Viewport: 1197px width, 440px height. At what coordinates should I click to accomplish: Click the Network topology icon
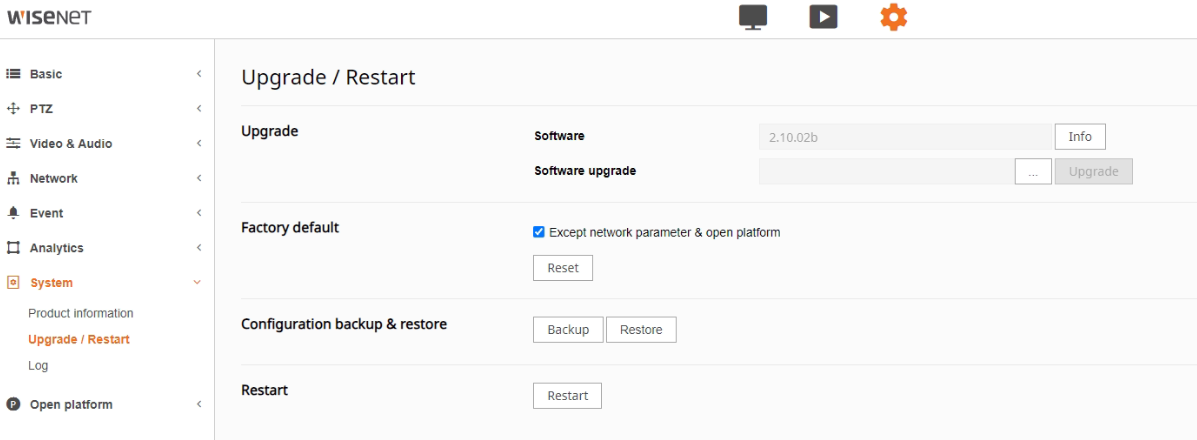14,179
